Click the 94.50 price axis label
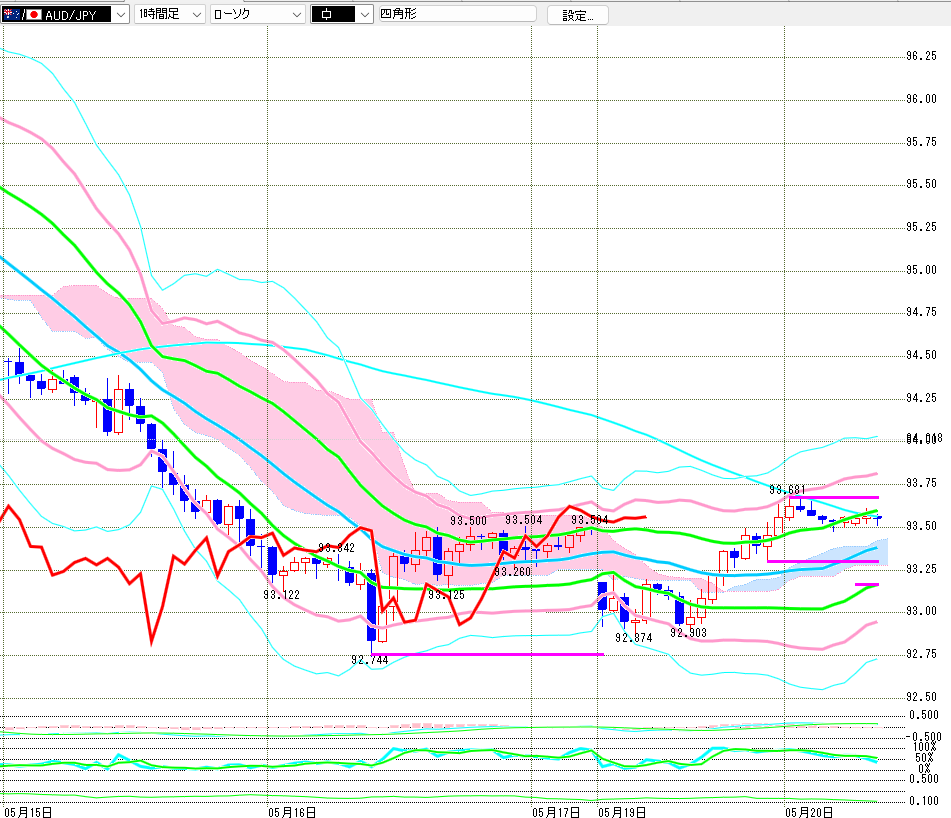This screenshot has width=951, height=818. 921,355
